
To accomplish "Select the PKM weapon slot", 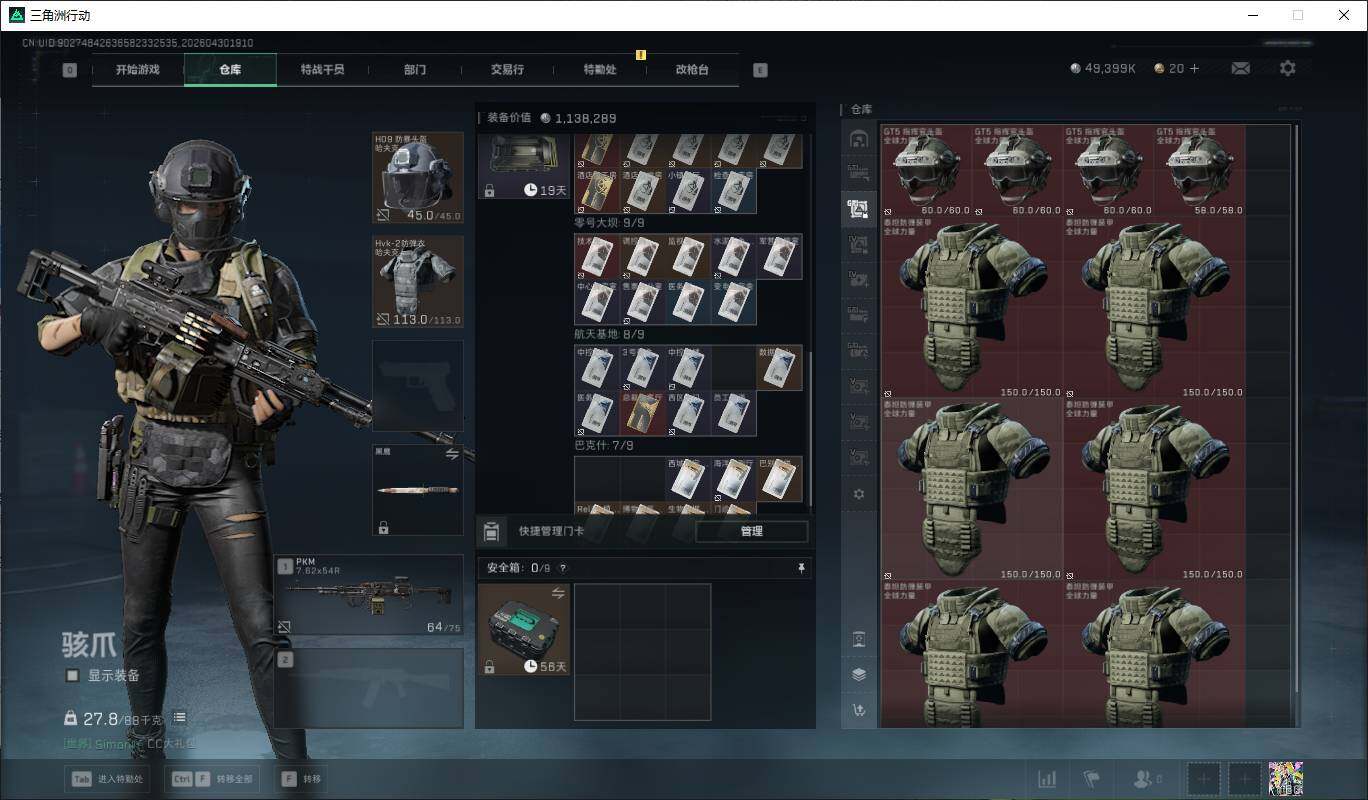I will coord(369,595).
